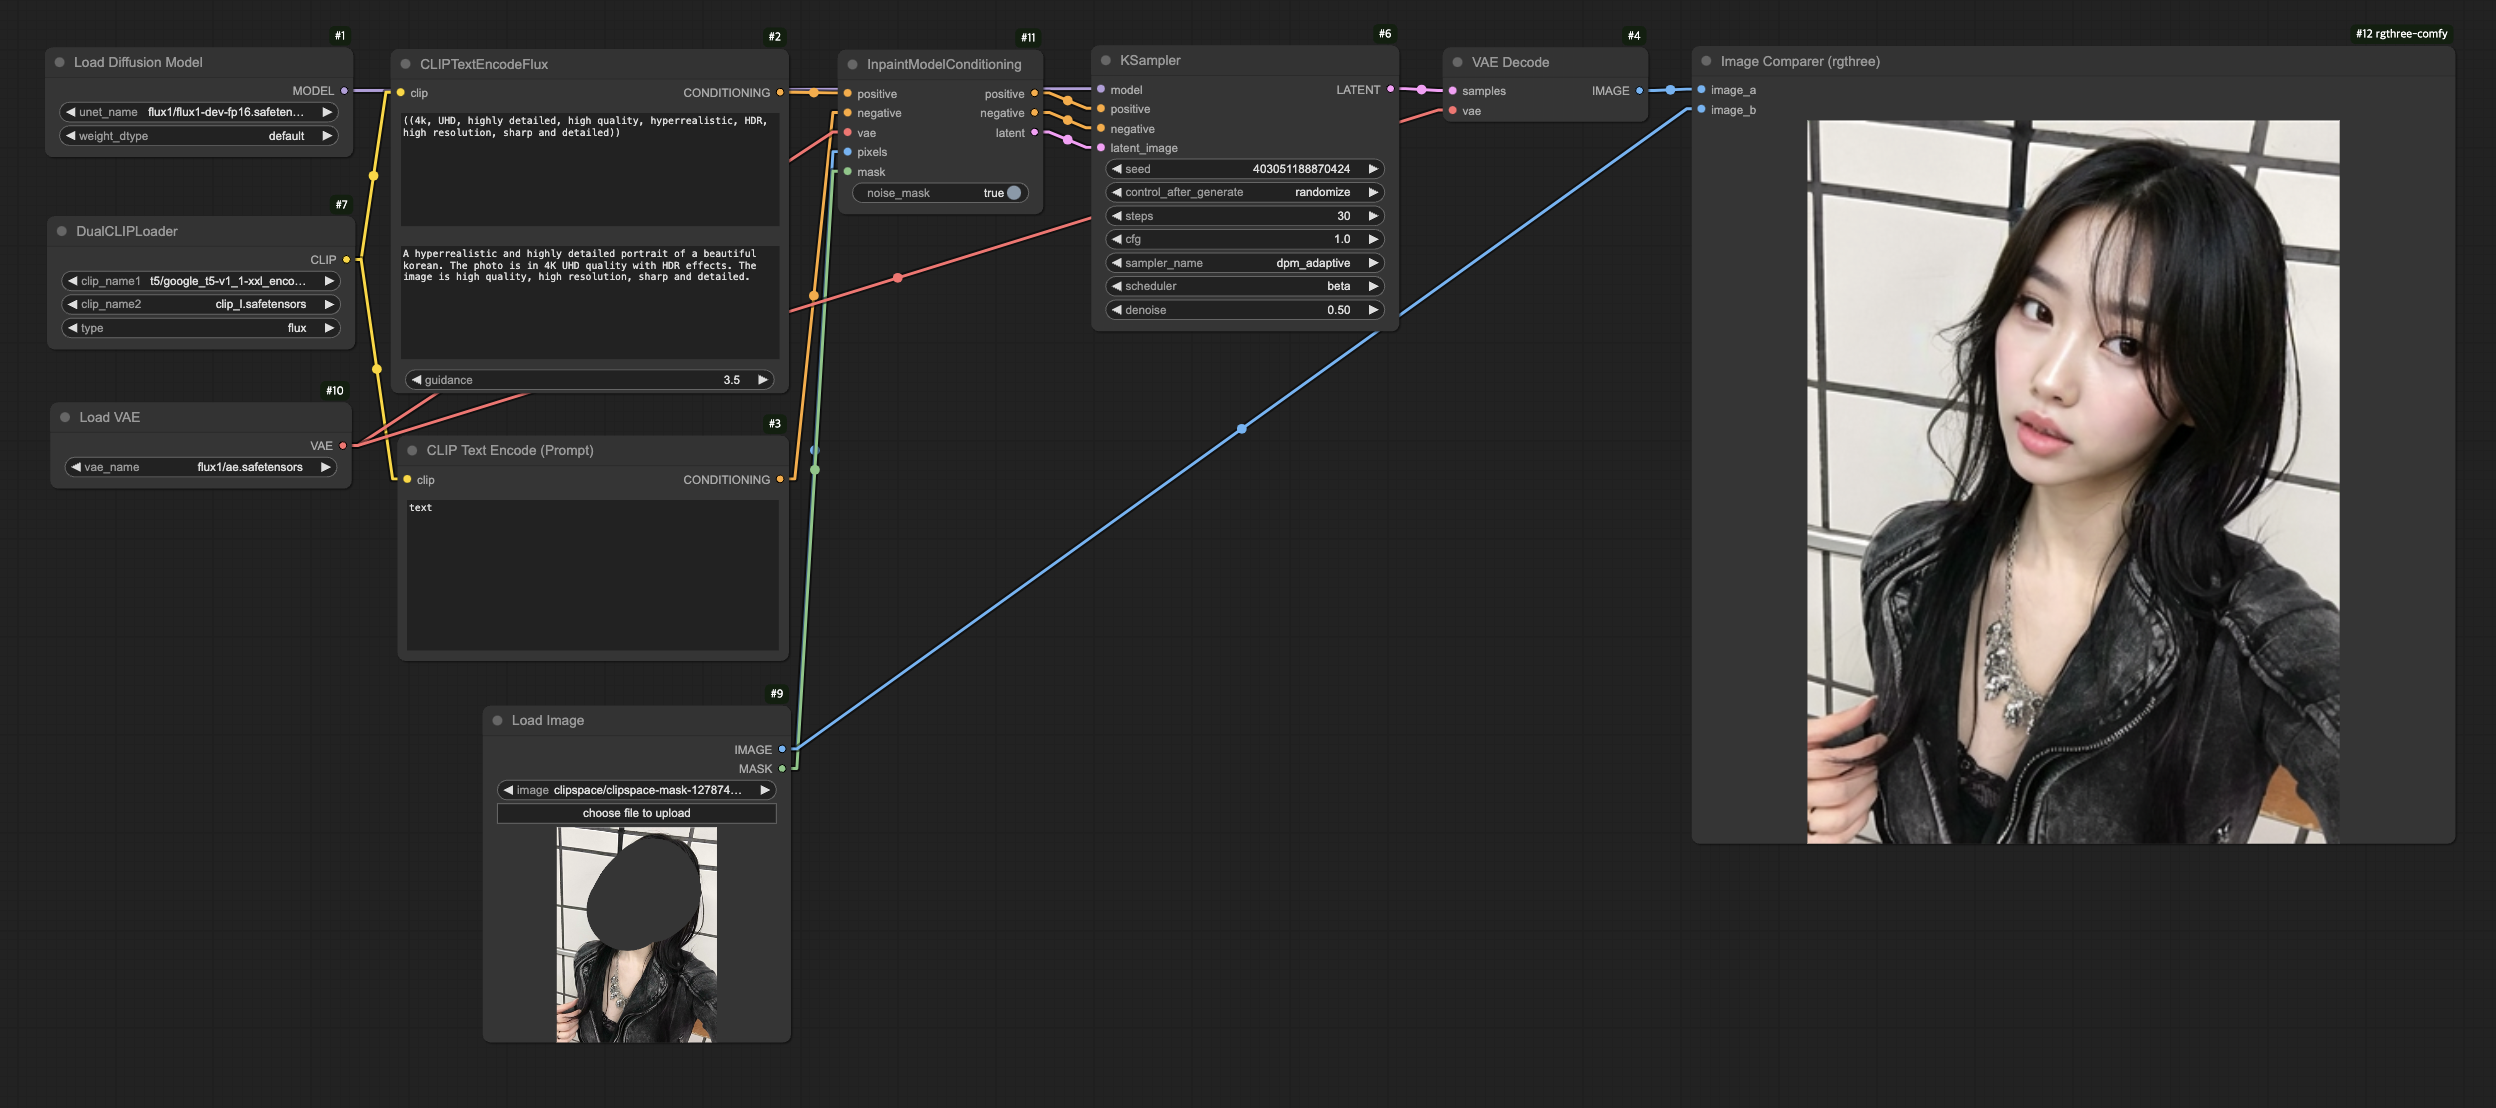
Task: Collapse the InpaintModelConditioning node dot
Action: pyautogui.click(x=853, y=64)
